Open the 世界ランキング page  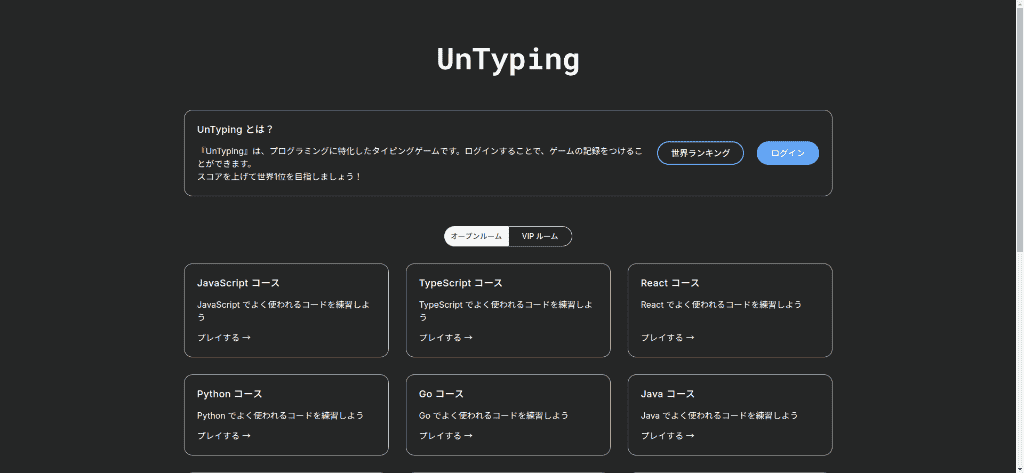(x=700, y=153)
